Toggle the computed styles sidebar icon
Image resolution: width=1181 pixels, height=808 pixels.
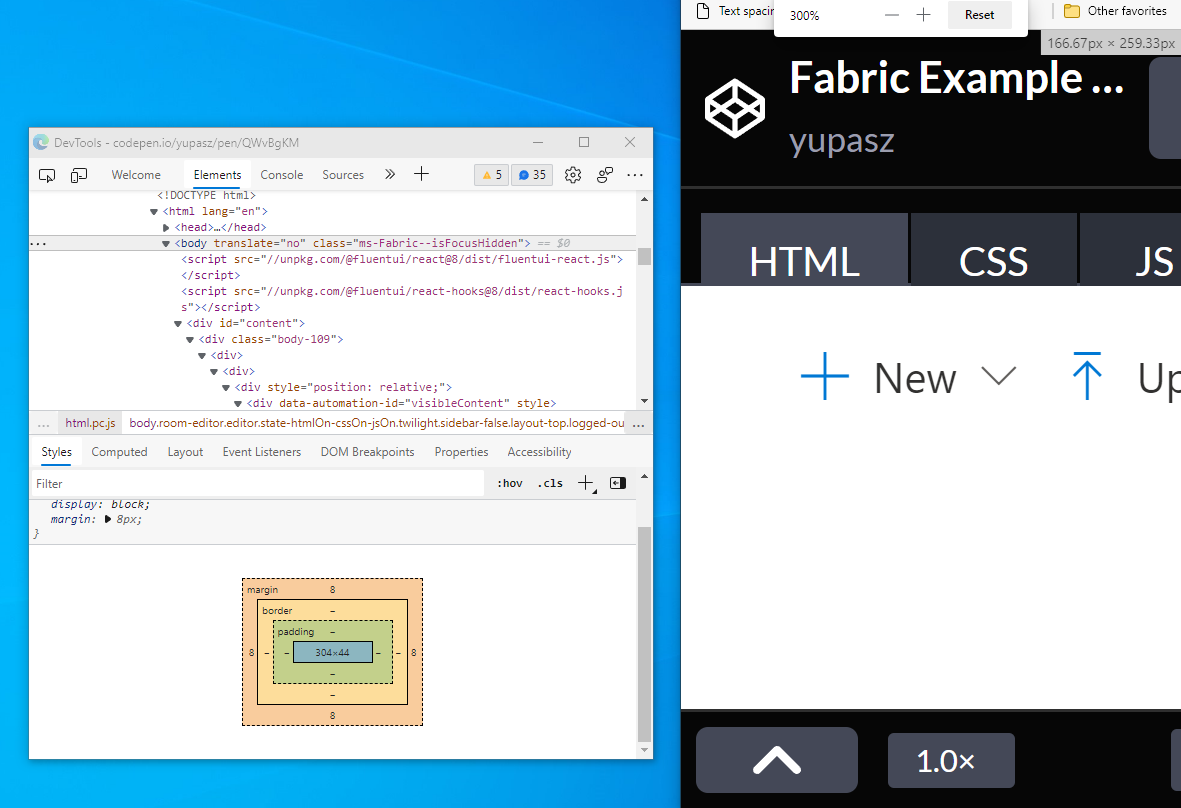coord(618,483)
